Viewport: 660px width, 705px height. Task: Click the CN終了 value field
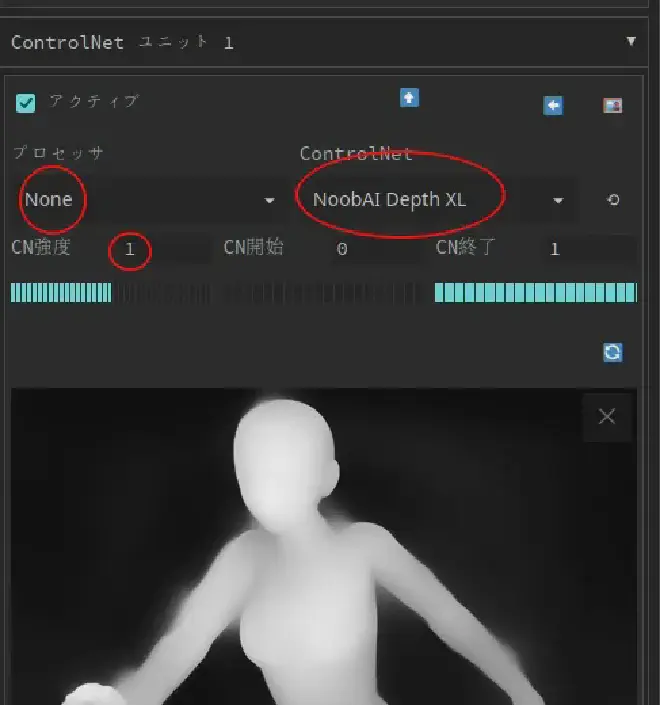pyautogui.click(x=590, y=249)
